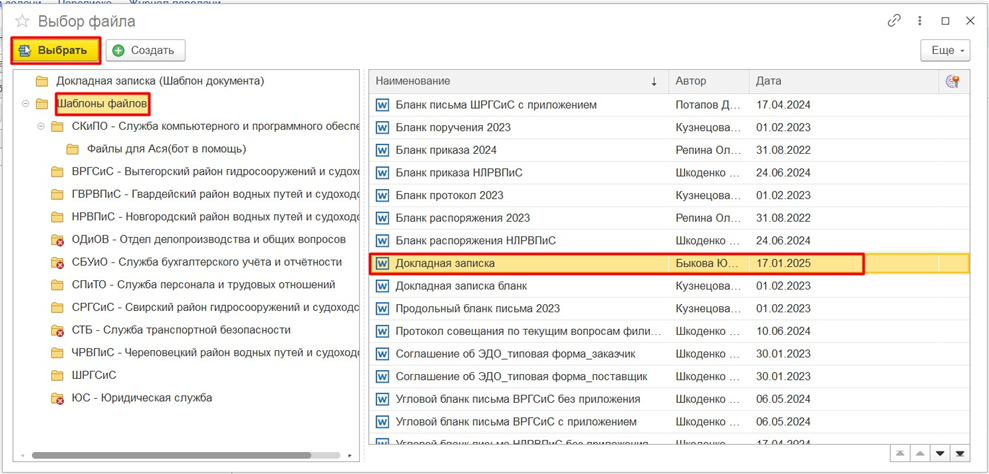This screenshot has height=474, width=989.
Task: Maximize the Выбор файла window
Action: click(945, 21)
